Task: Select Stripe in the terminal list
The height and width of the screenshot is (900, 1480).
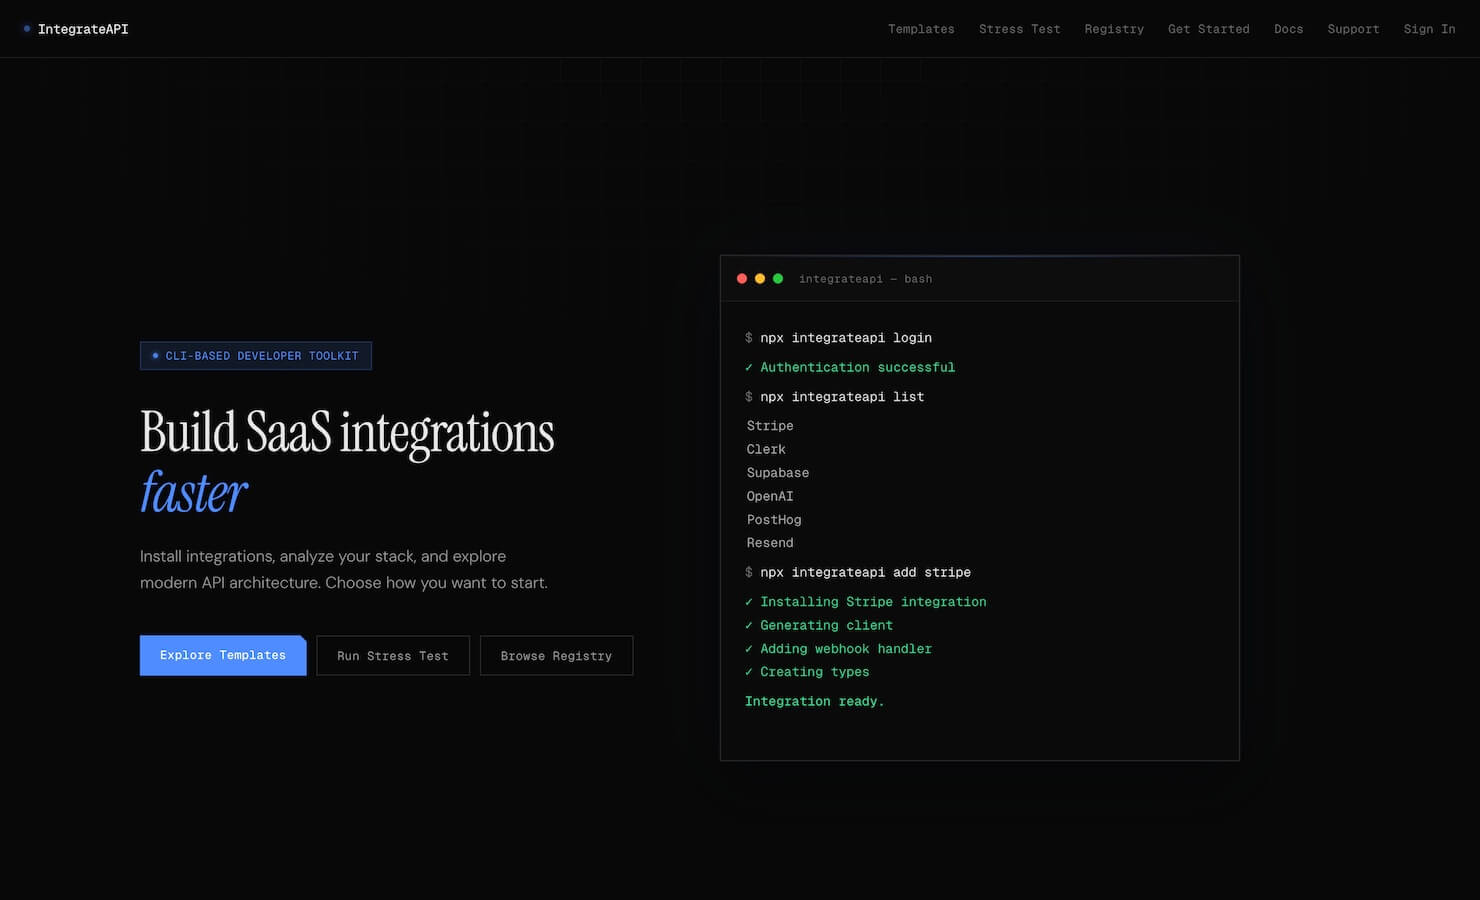Action: click(x=770, y=426)
